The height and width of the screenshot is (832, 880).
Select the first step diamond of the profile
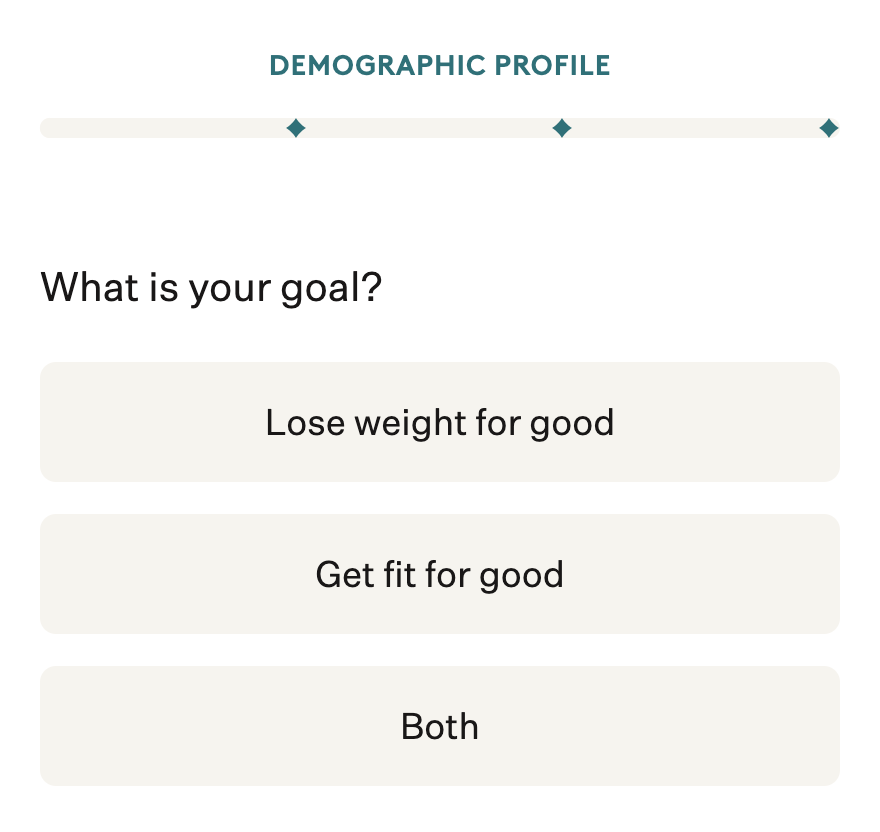[x=295, y=128]
